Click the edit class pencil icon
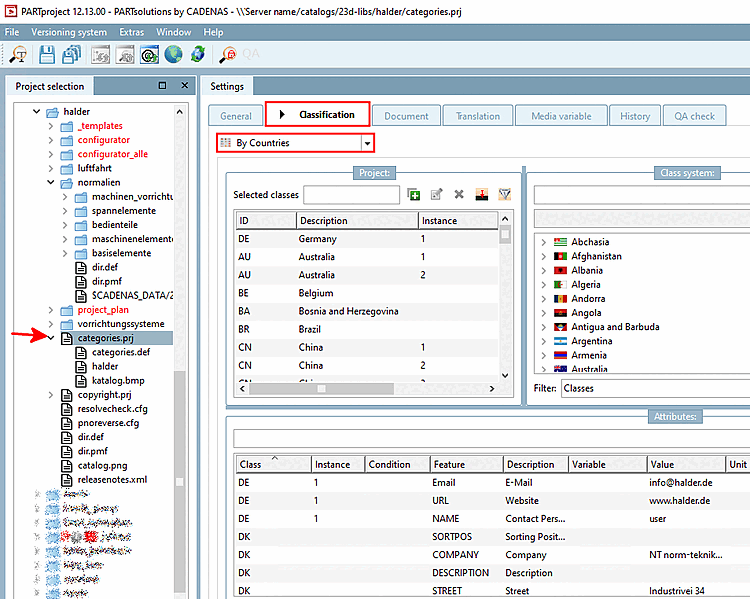 (436, 194)
